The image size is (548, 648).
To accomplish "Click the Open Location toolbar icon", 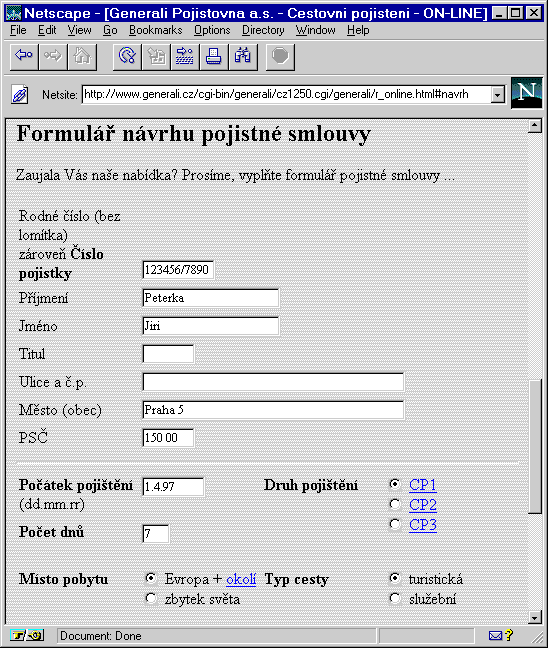I will point(185,57).
